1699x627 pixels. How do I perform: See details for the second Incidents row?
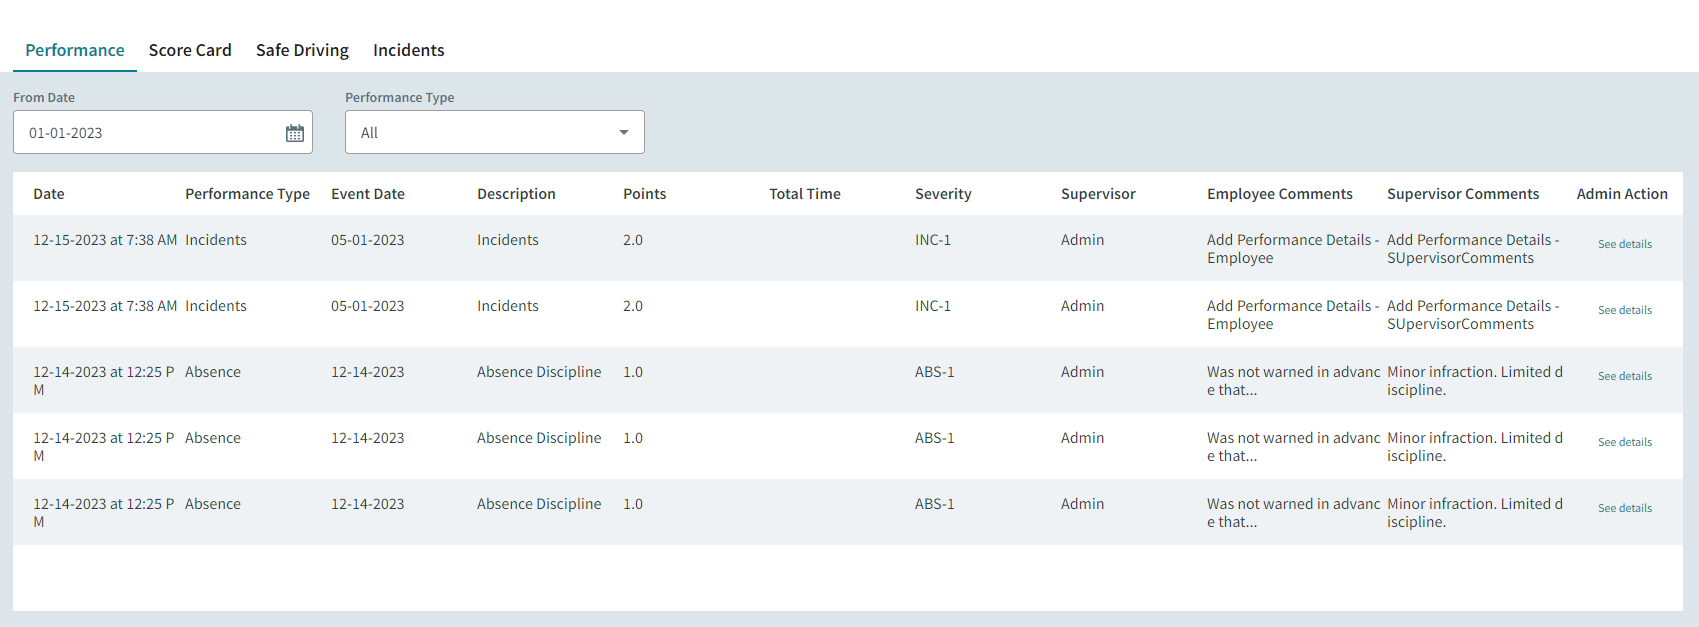pyautogui.click(x=1624, y=310)
